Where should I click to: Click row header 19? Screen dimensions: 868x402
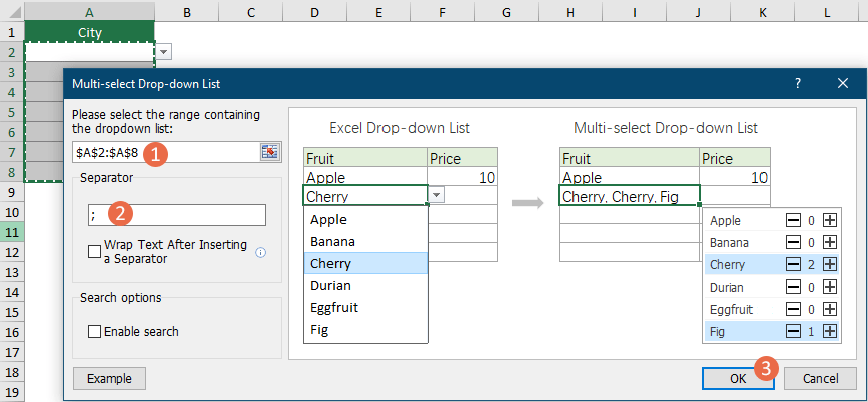pyautogui.click(x=12, y=391)
